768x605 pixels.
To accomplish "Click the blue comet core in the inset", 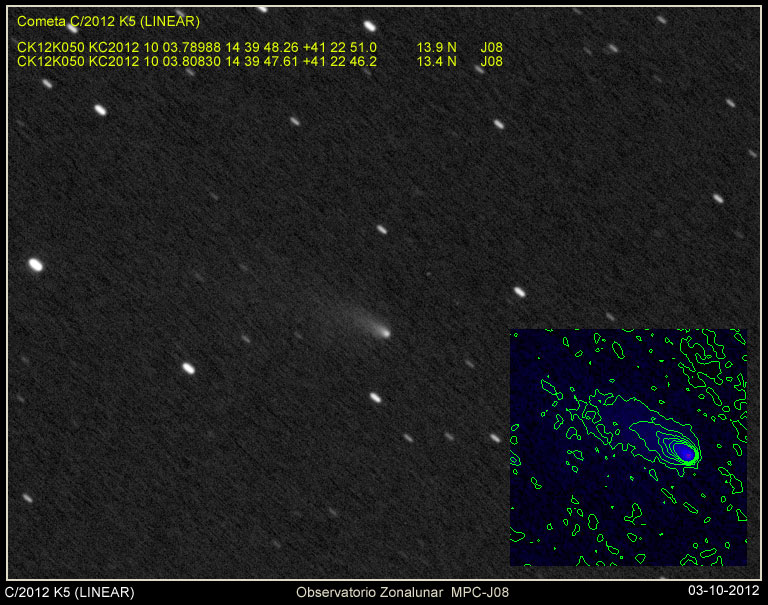I will [x=686, y=453].
